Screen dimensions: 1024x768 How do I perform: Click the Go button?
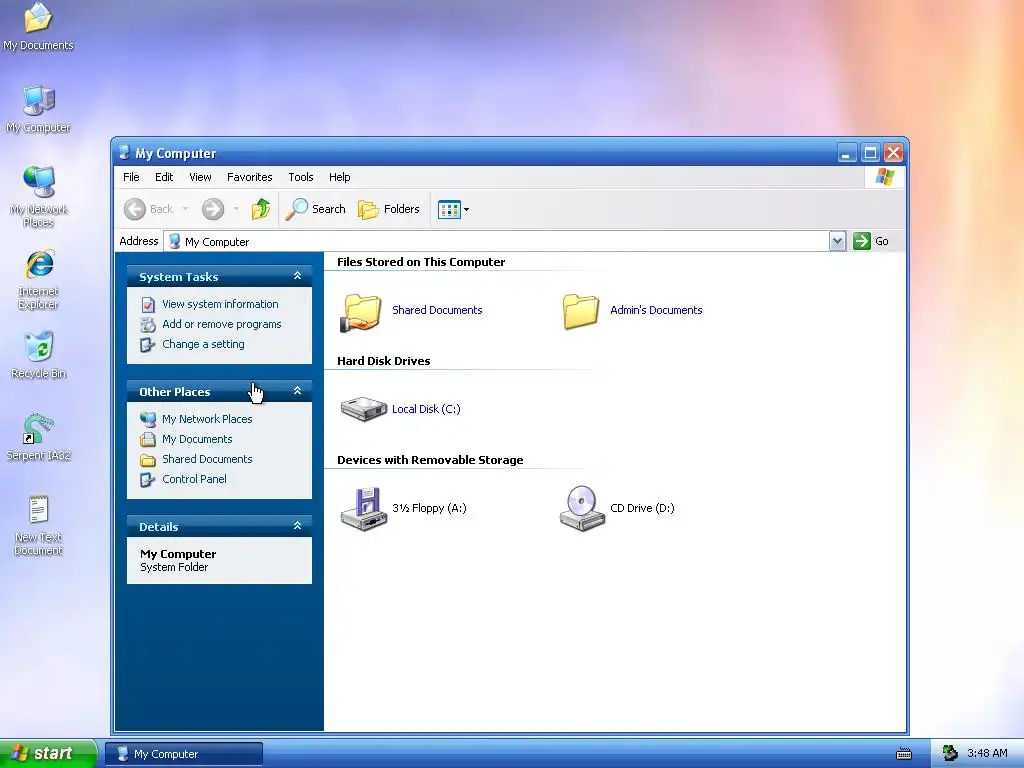871,241
